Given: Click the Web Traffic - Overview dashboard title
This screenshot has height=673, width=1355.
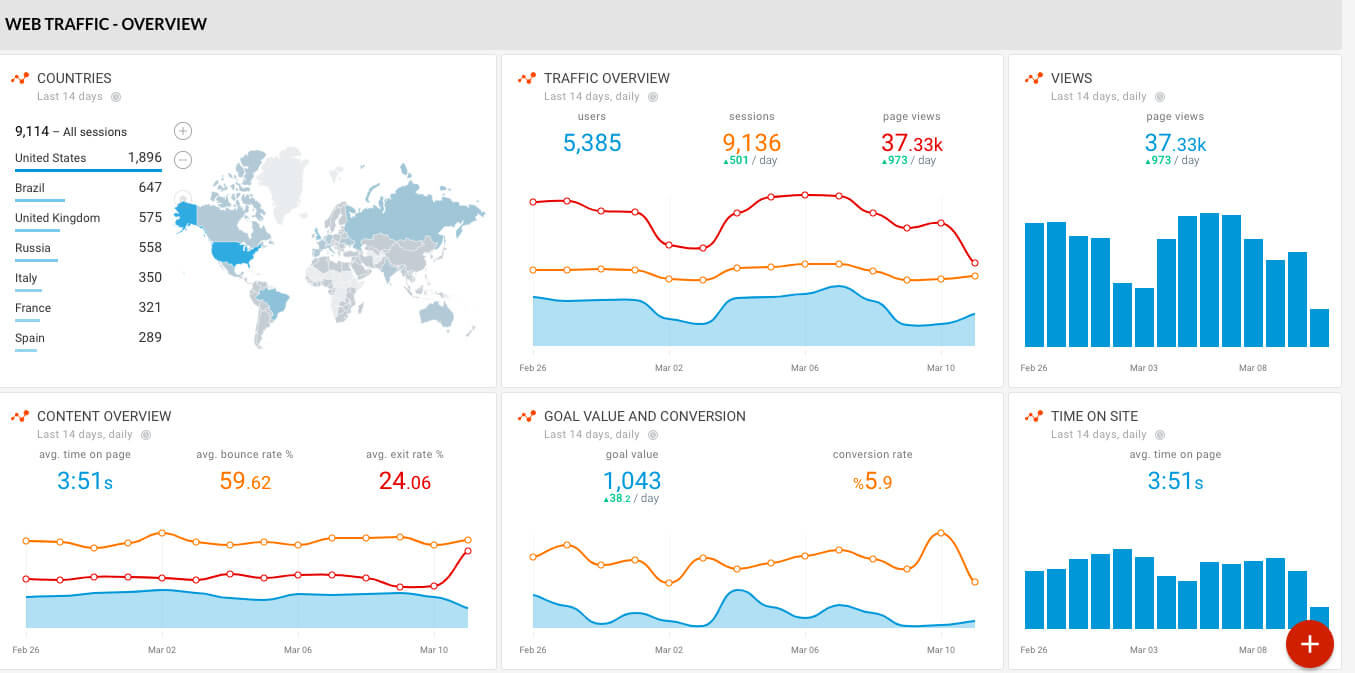Looking at the screenshot, I should (x=106, y=24).
